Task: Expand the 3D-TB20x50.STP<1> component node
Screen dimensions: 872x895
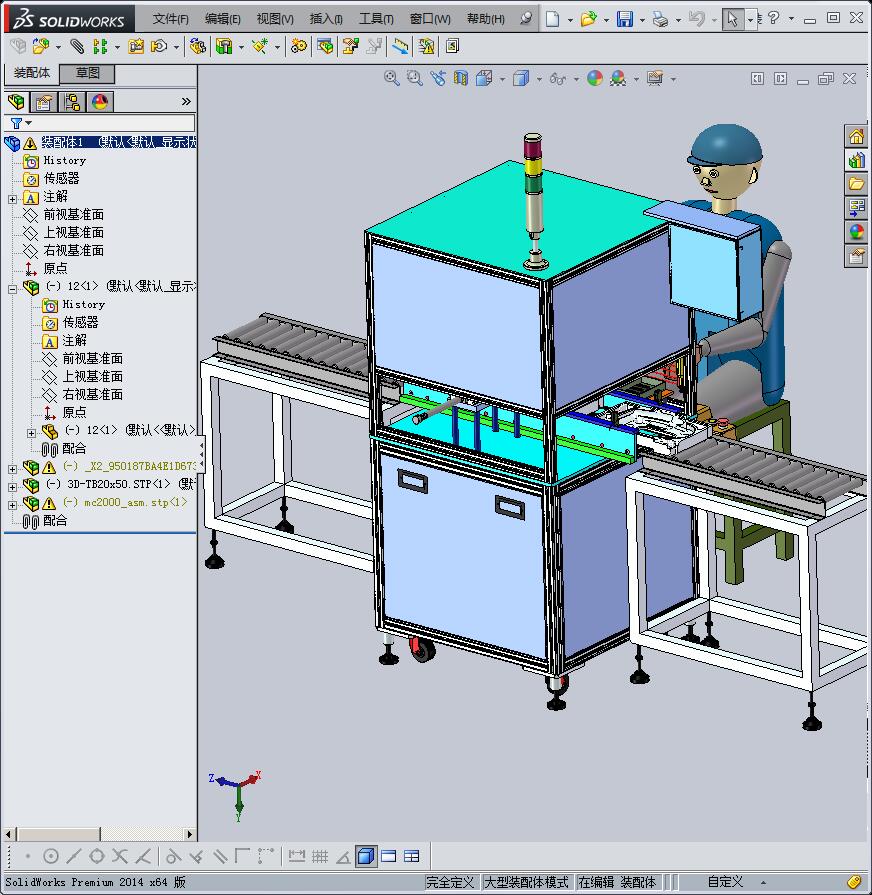Action: (12, 487)
